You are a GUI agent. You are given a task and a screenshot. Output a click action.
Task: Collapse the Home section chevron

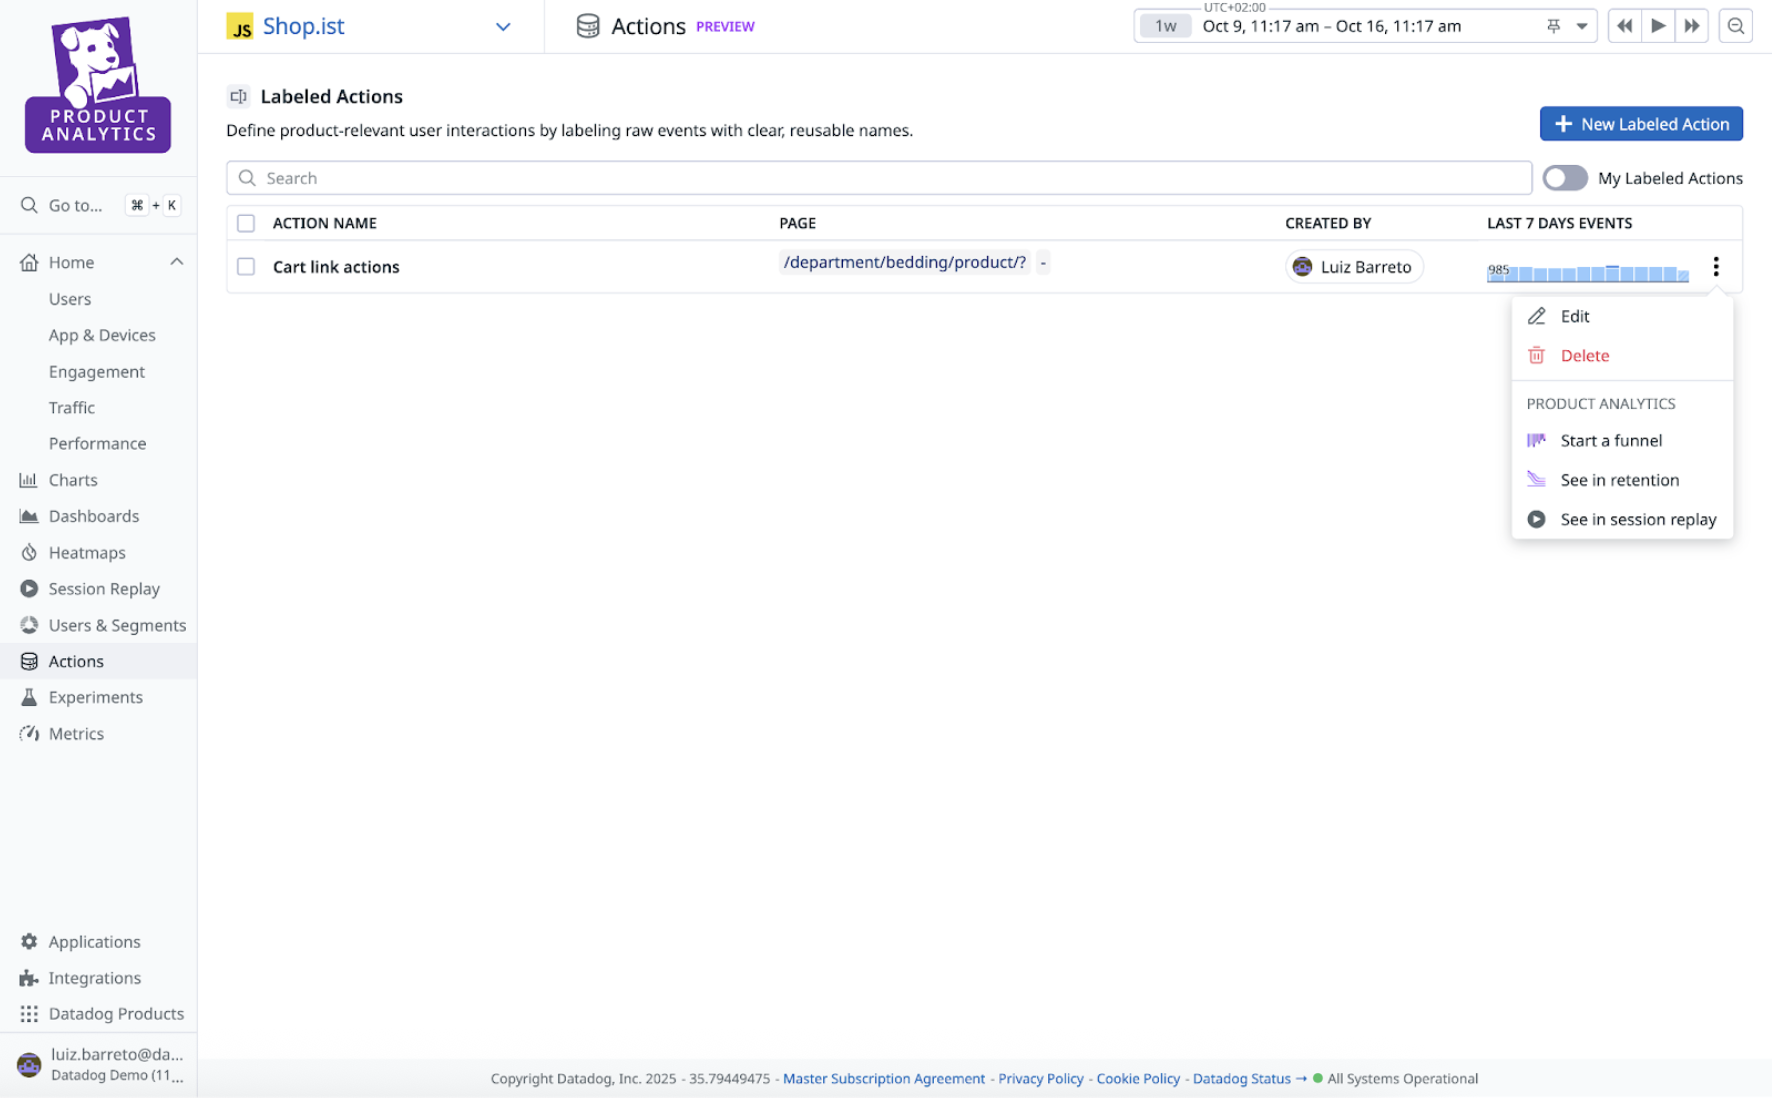point(177,262)
